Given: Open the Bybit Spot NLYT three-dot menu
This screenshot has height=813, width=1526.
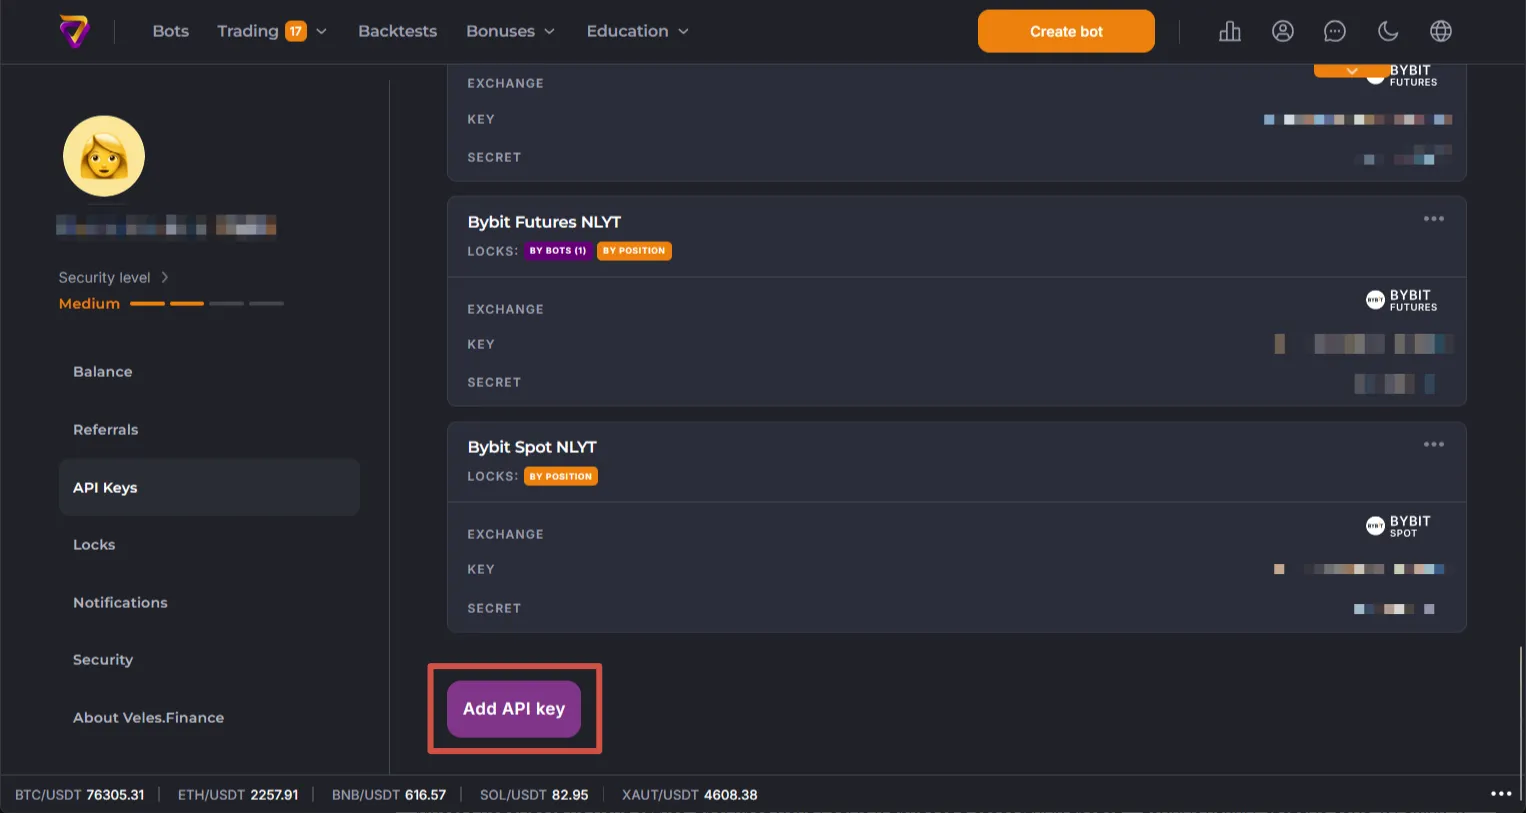Looking at the screenshot, I should 1434,444.
